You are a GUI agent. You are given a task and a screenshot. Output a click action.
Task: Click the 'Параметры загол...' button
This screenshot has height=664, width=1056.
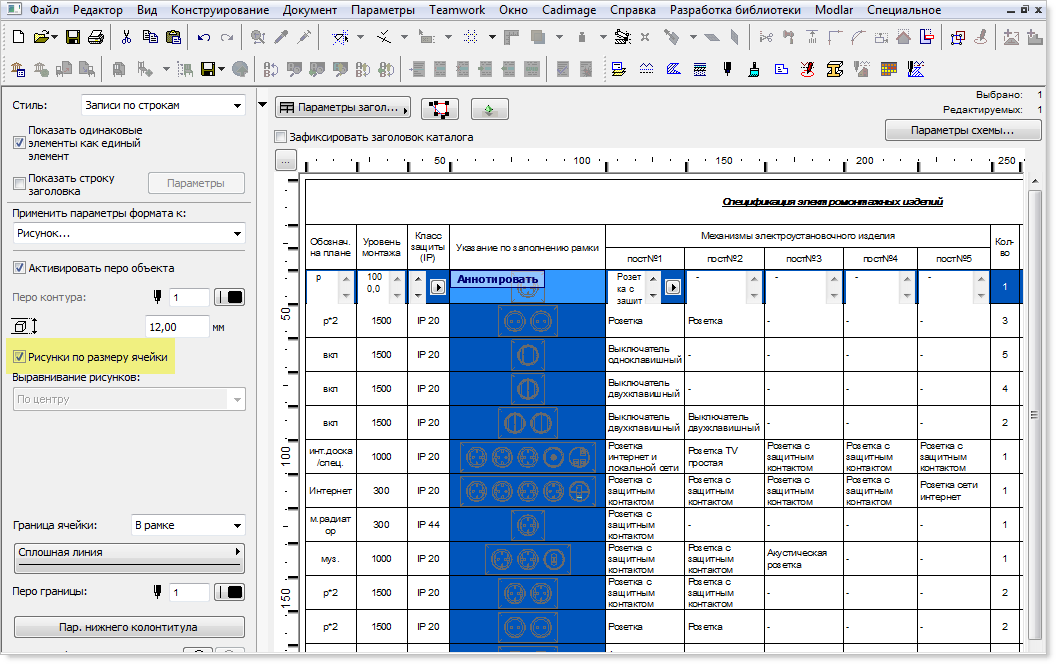[x=343, y=108]
